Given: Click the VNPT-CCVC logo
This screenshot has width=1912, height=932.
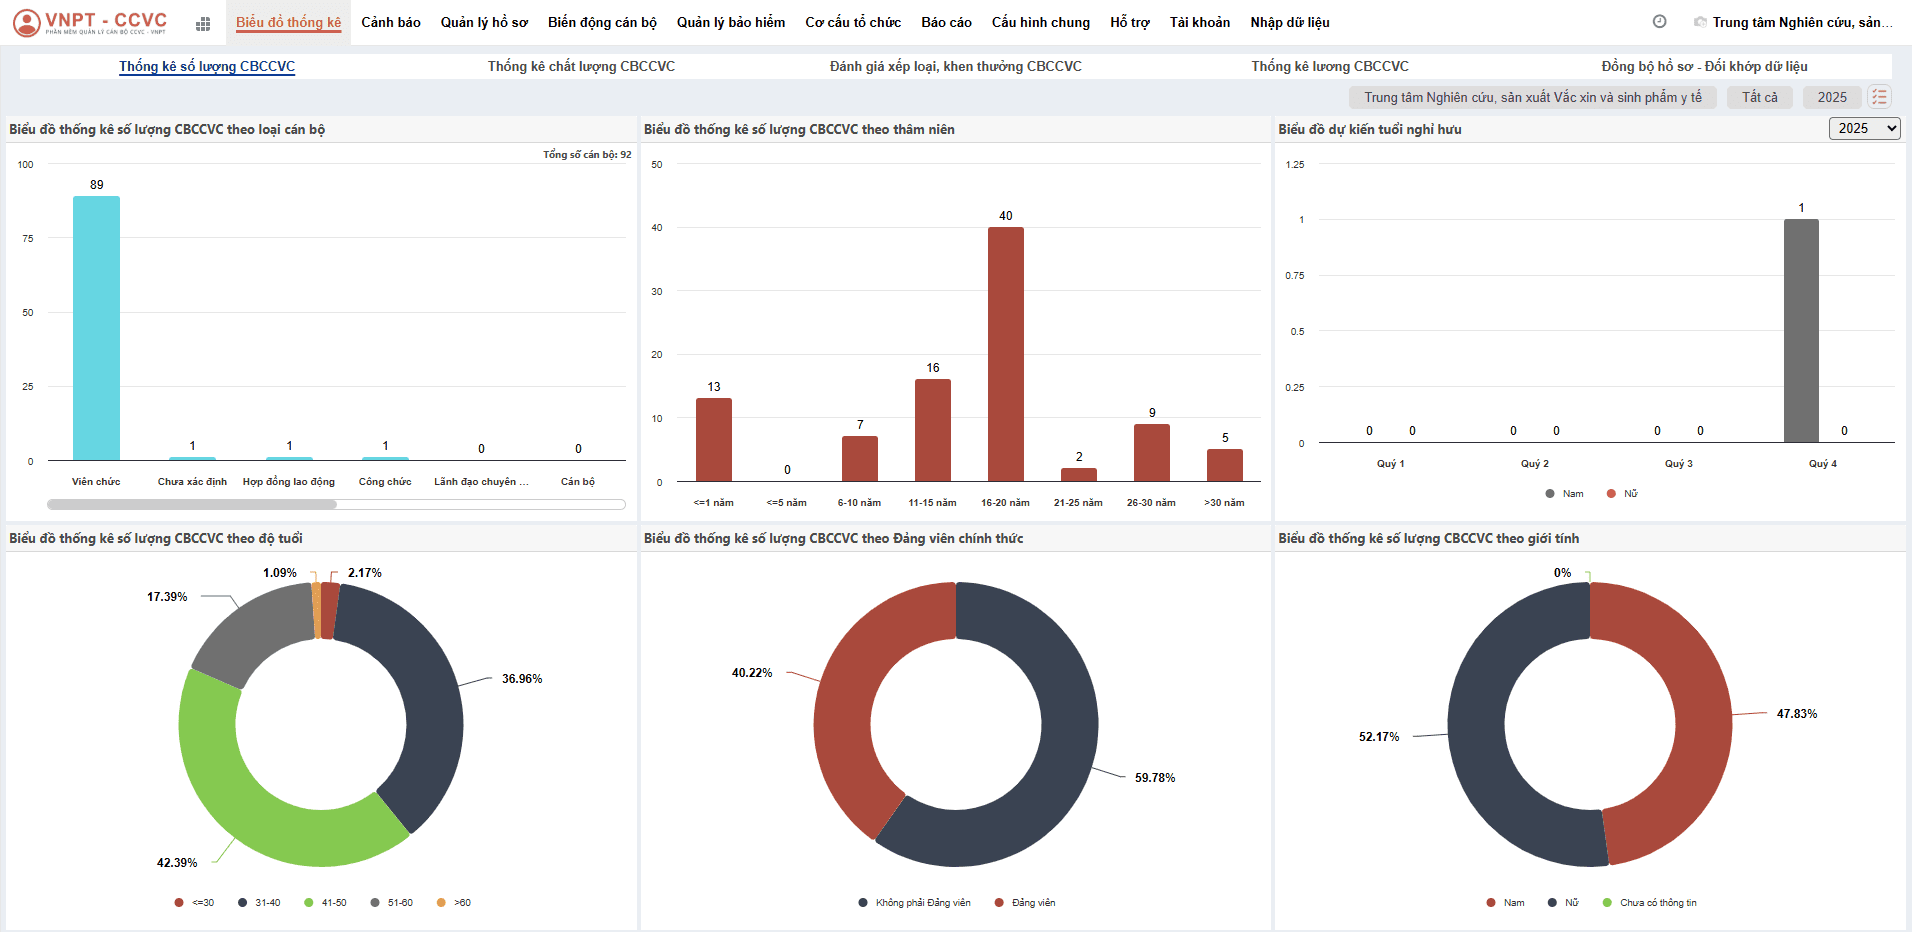Looking at the screenshot, I should [x=91, y=22].
